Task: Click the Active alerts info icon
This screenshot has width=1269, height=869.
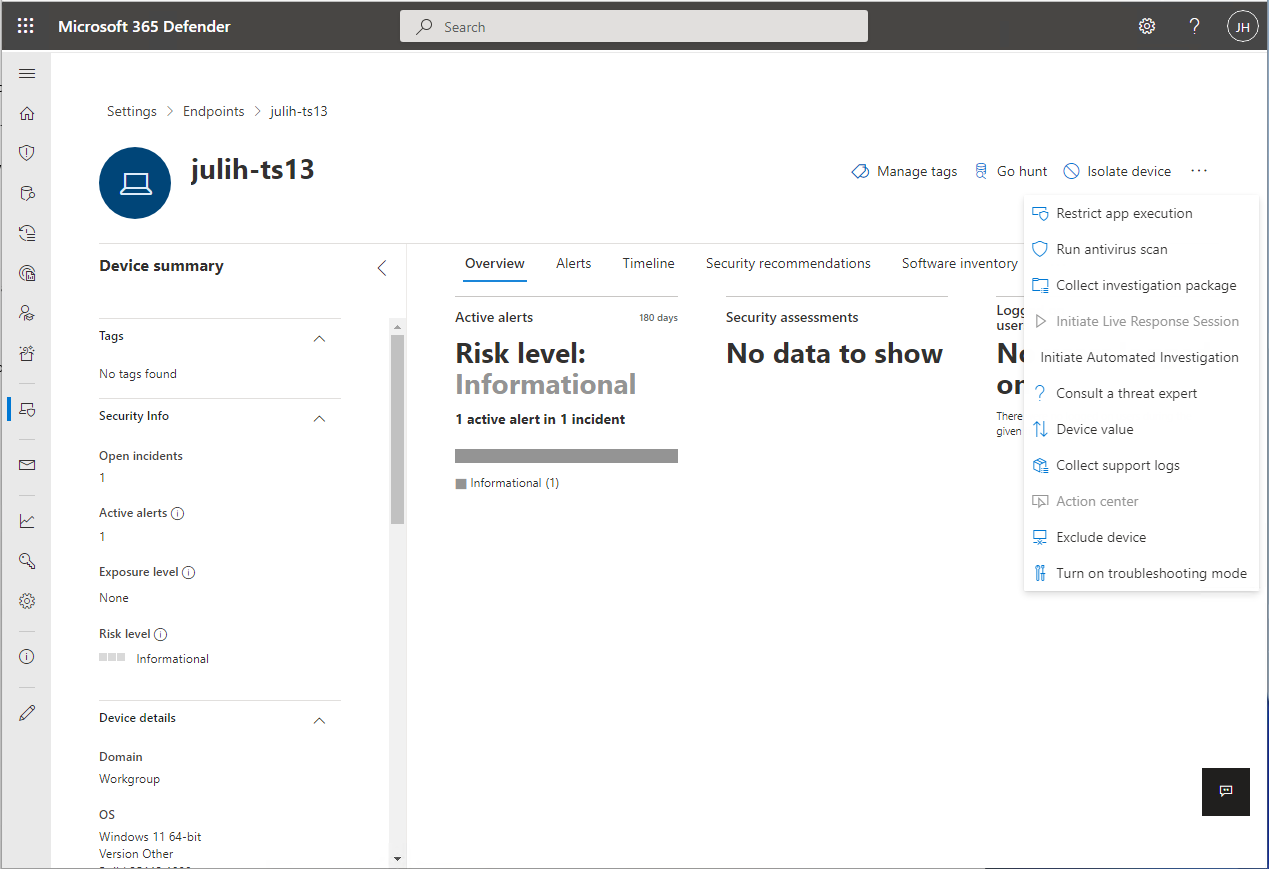Action: click(178, 513)
